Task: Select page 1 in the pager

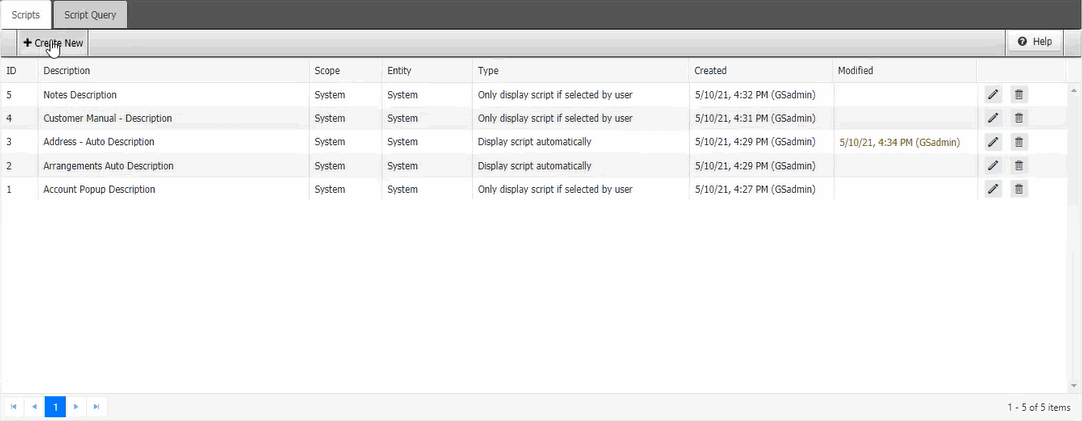Action: [x=55, y=407]
